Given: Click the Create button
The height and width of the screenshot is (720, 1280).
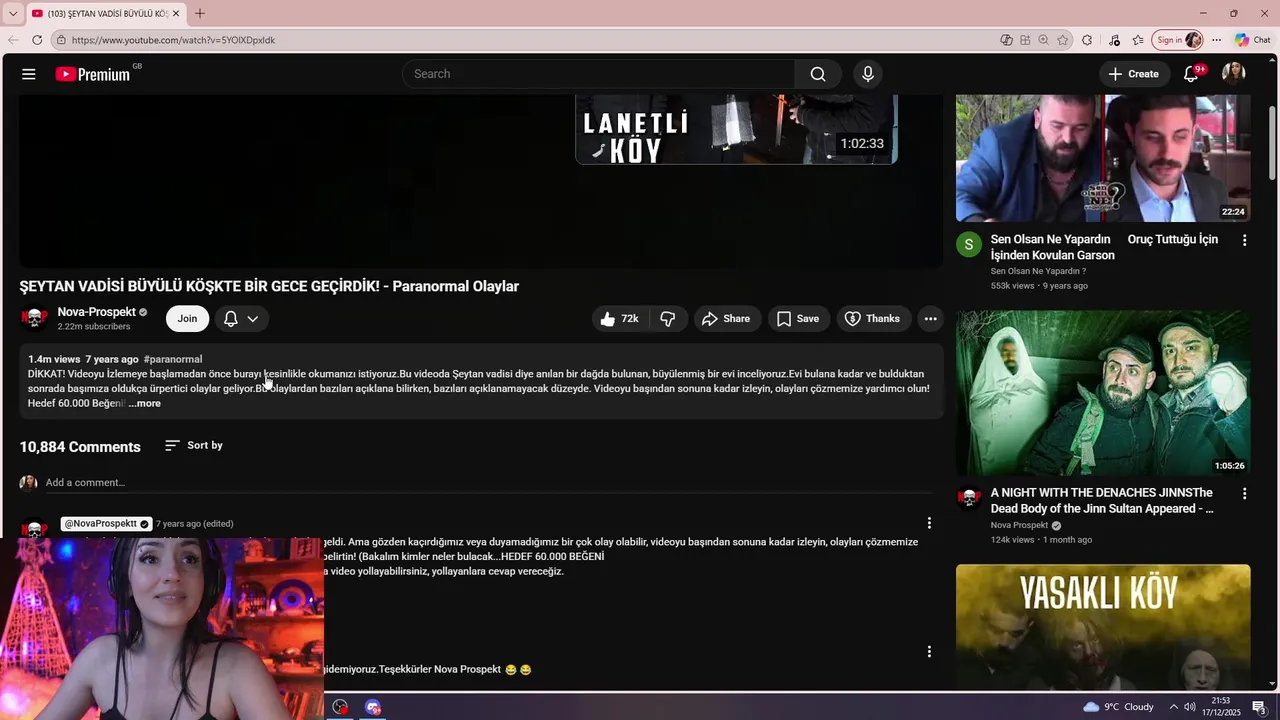Looking at the screenshot, I should [x=1134, y=74].
